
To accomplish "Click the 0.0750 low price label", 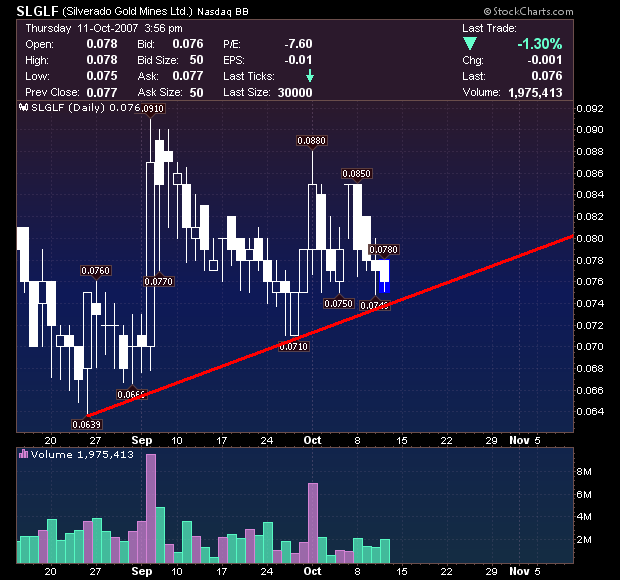I will pyautogui.click(x=338, y=304).
